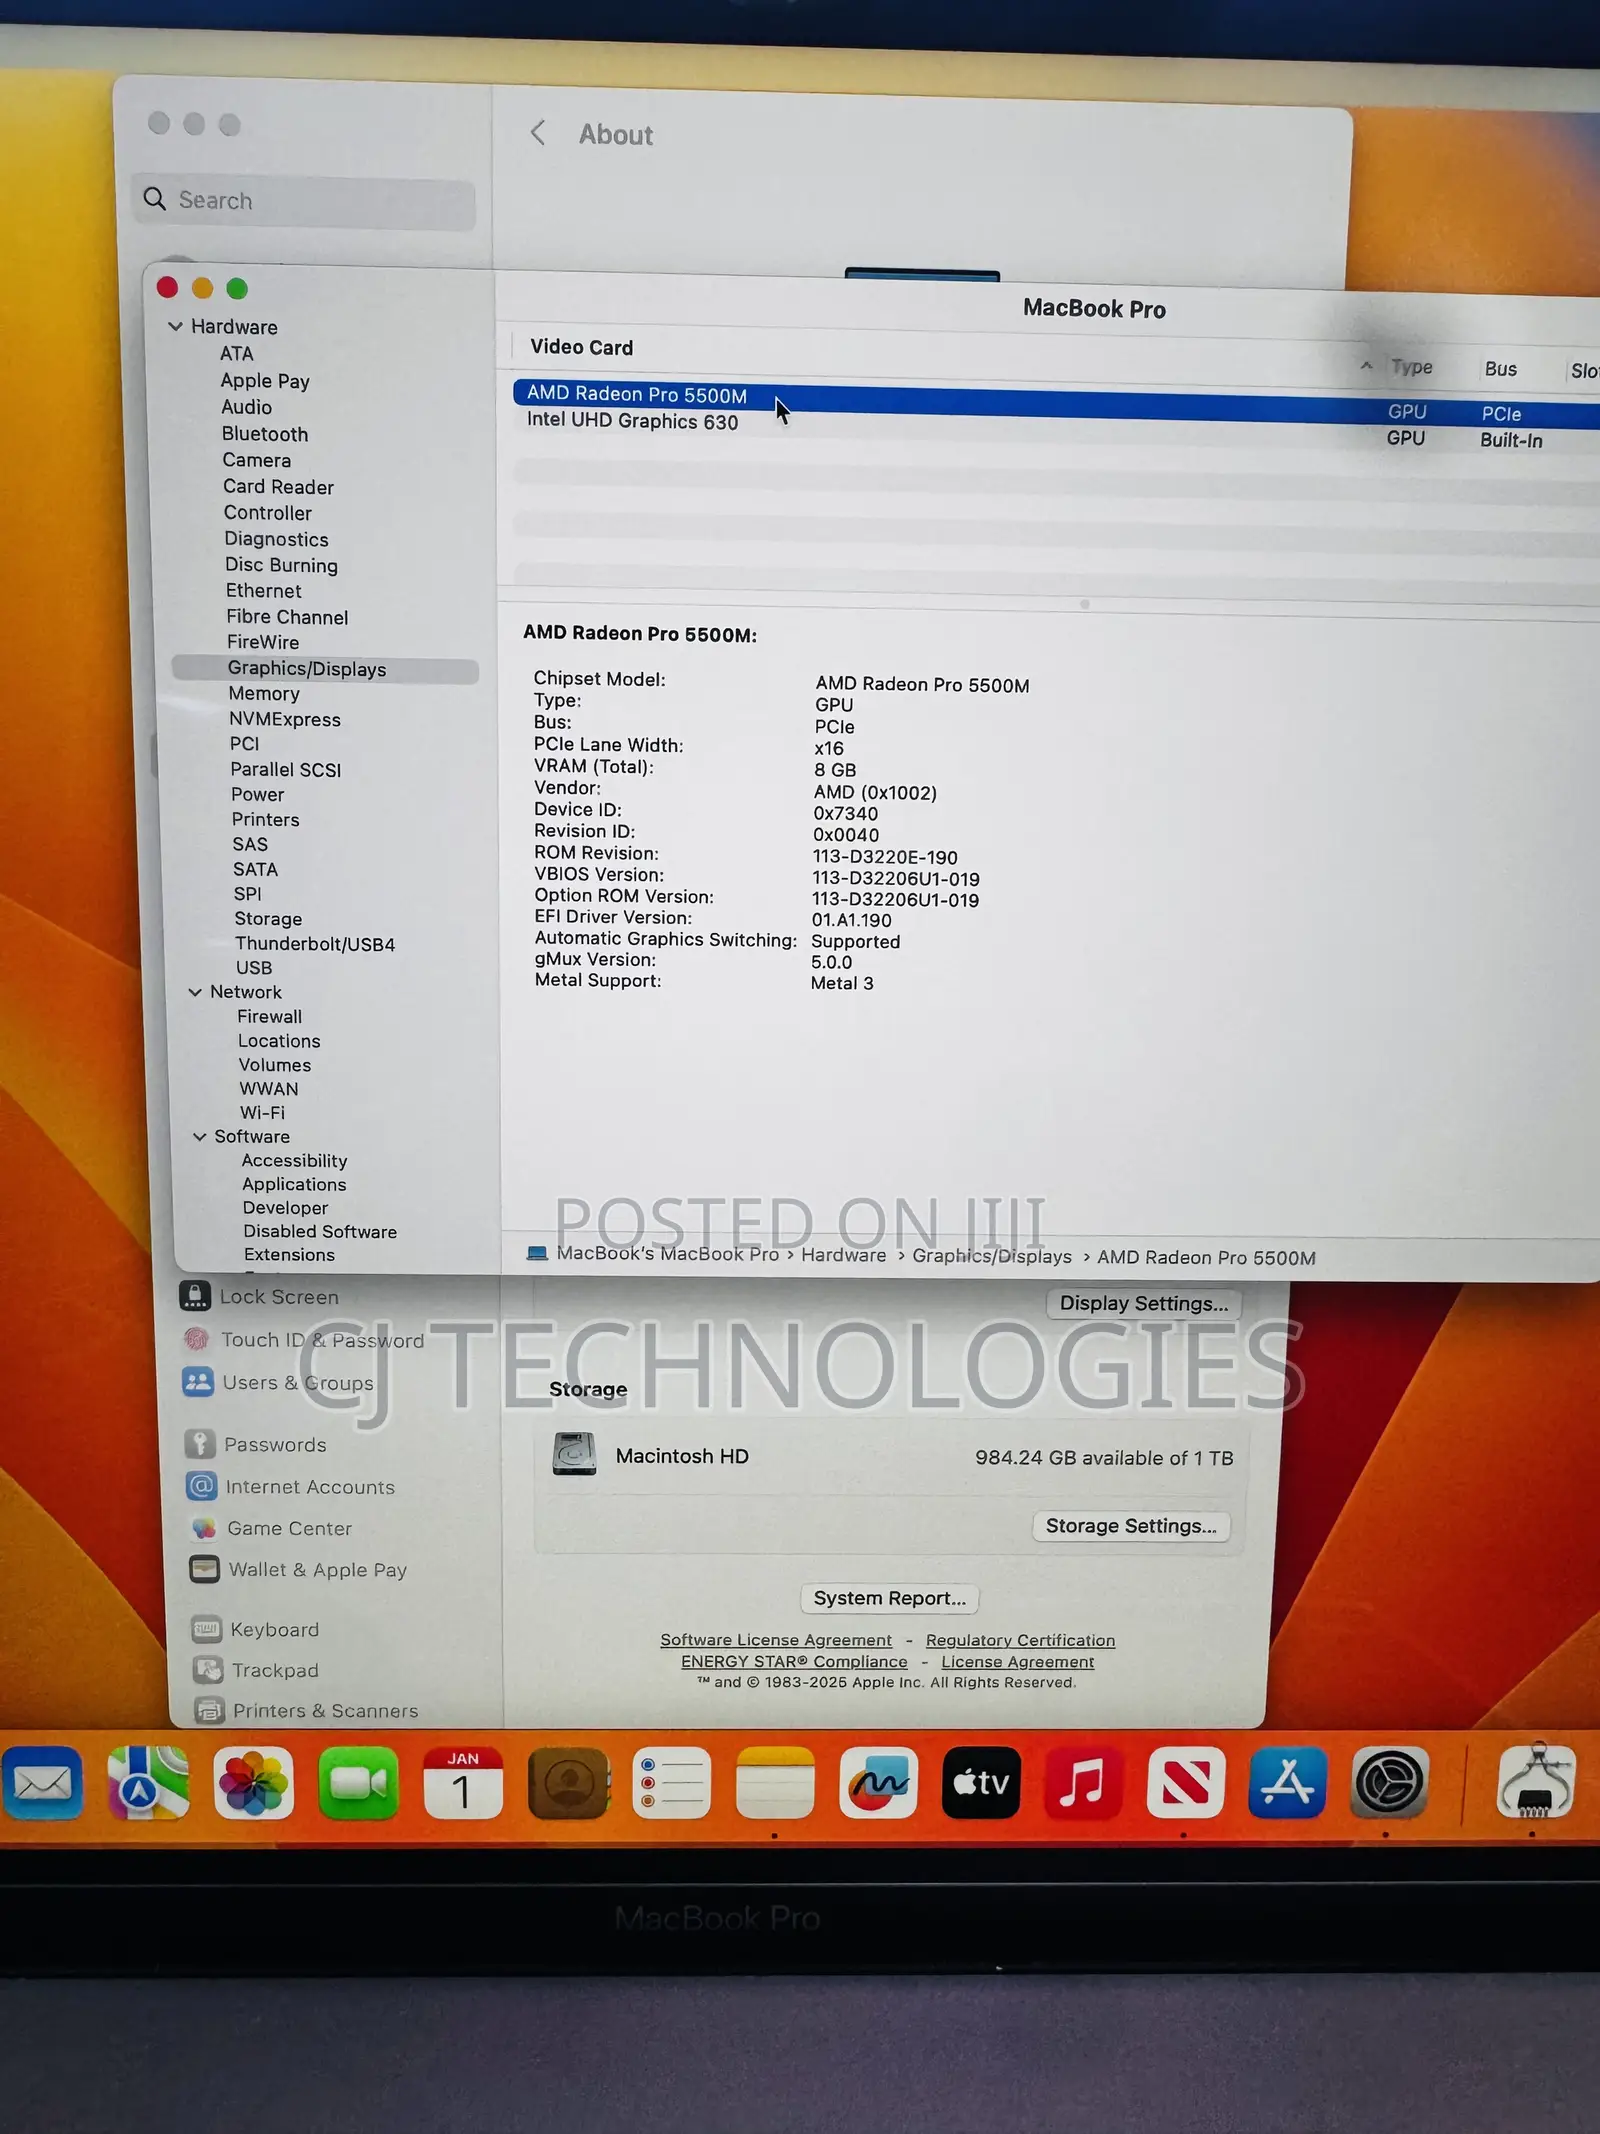Click the System Report button

pyautogui.click(x=890, y=1598)
